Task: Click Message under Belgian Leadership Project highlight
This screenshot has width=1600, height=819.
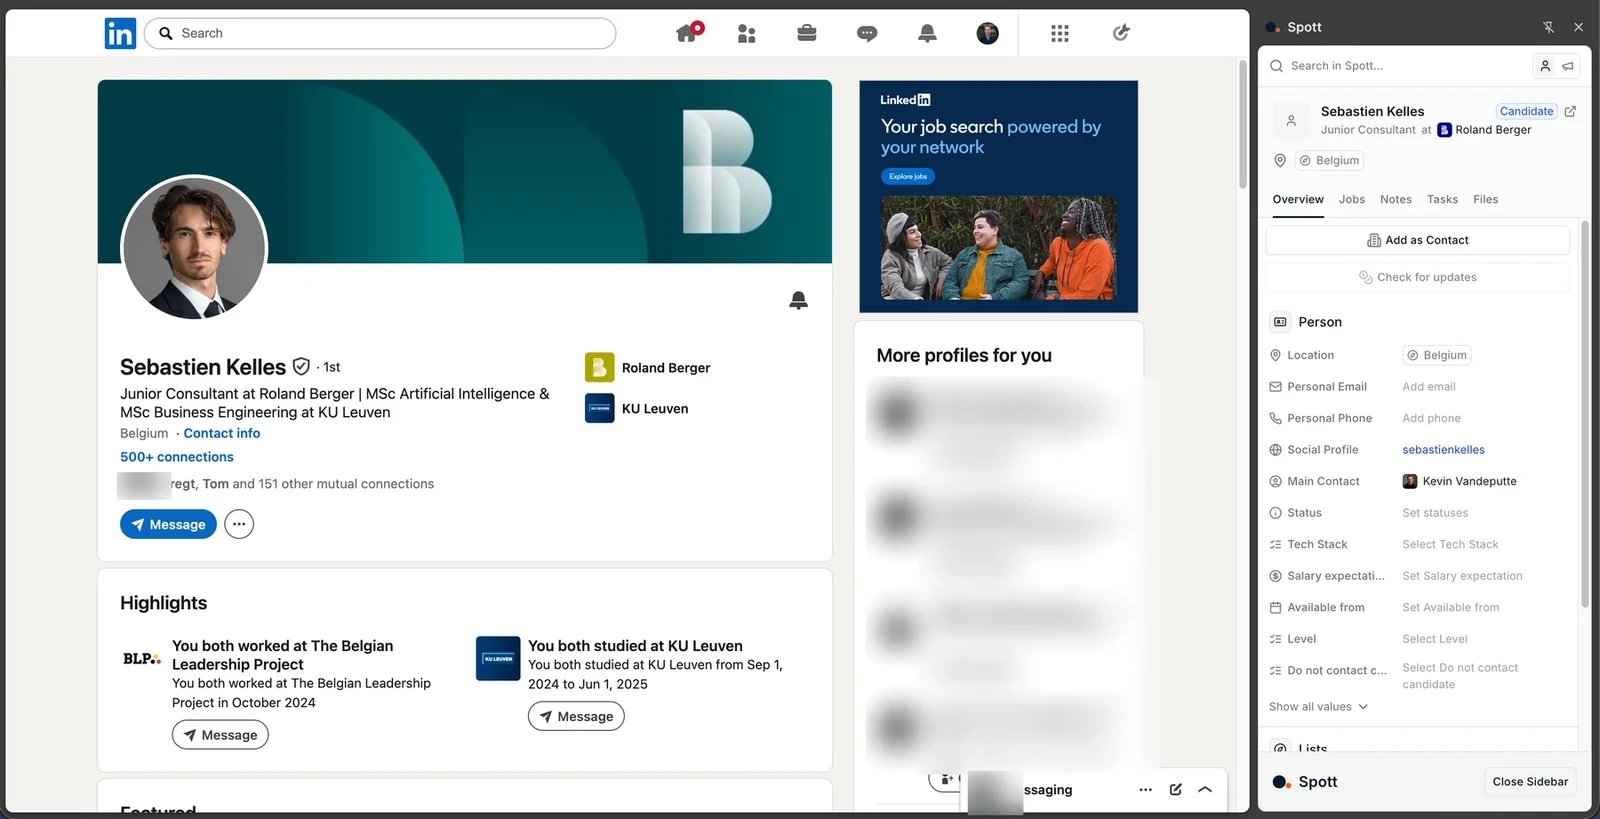Action: pyautogui.click(x=220, y=735)
